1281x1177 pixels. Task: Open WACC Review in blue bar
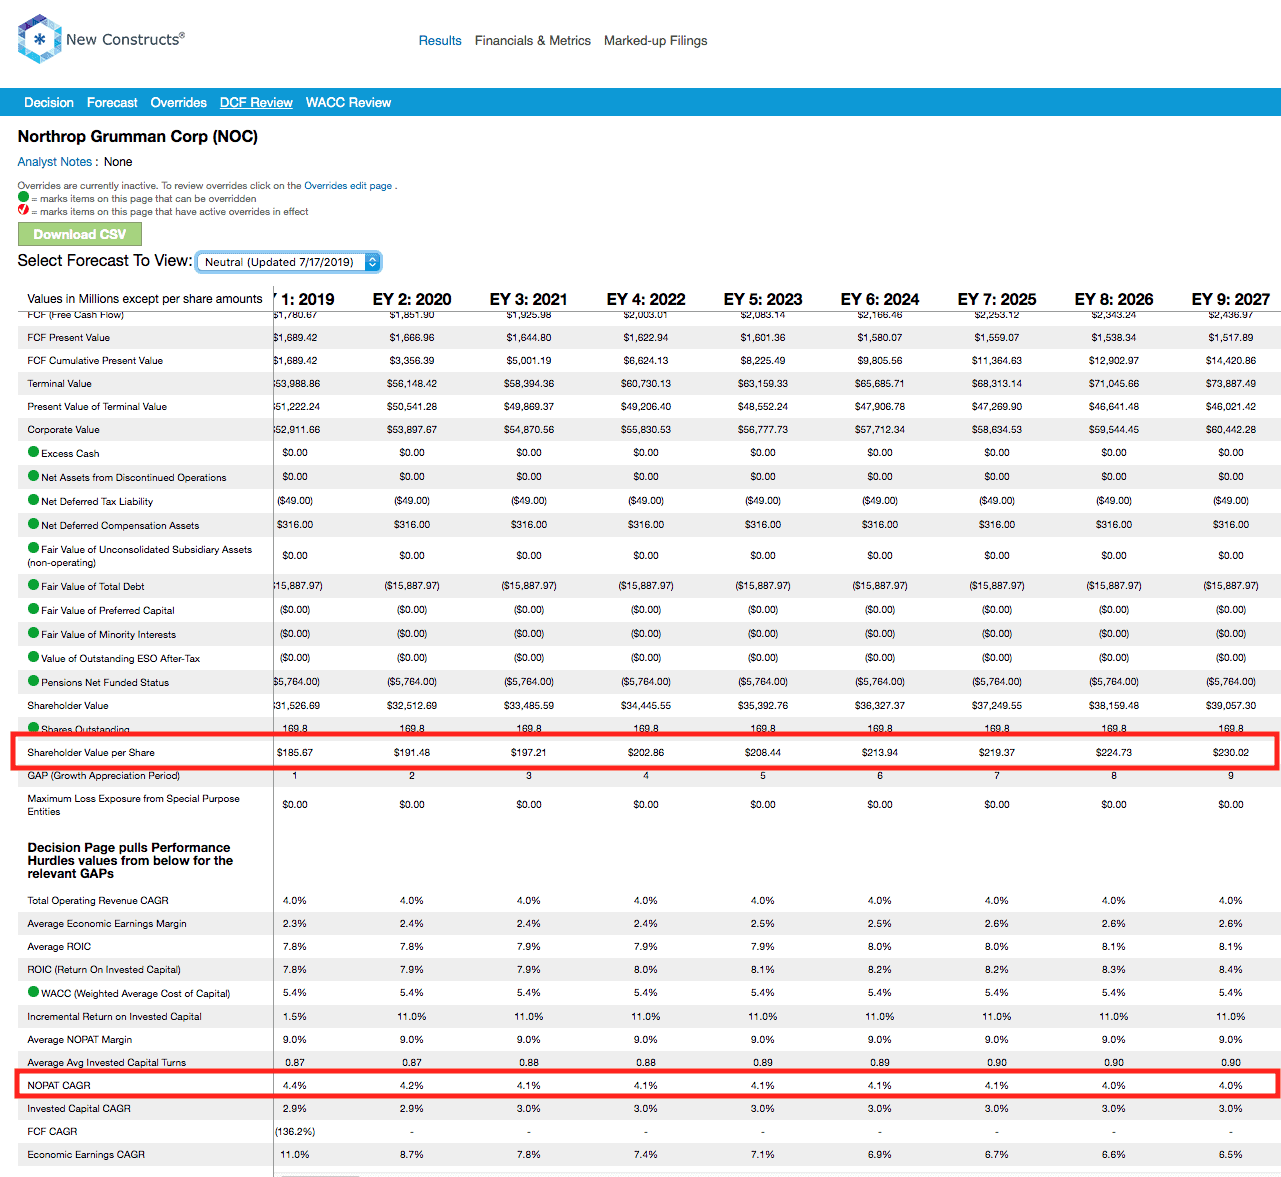coord(348,103)
